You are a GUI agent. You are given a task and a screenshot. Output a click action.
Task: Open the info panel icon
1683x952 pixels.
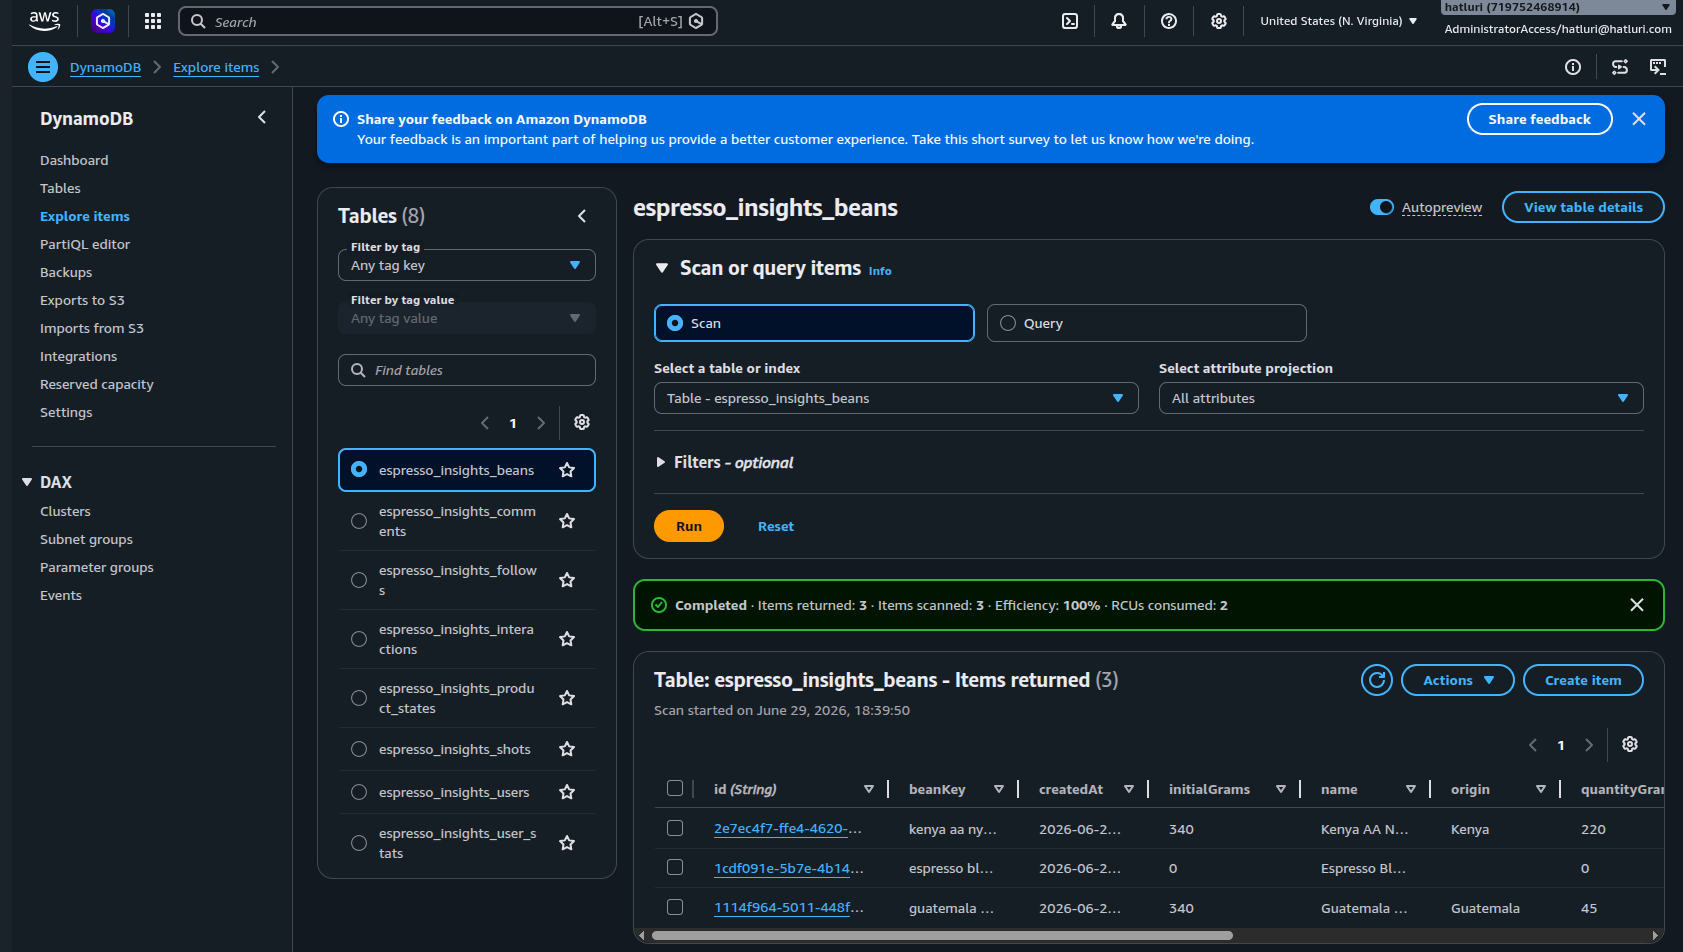(1573, 67)
